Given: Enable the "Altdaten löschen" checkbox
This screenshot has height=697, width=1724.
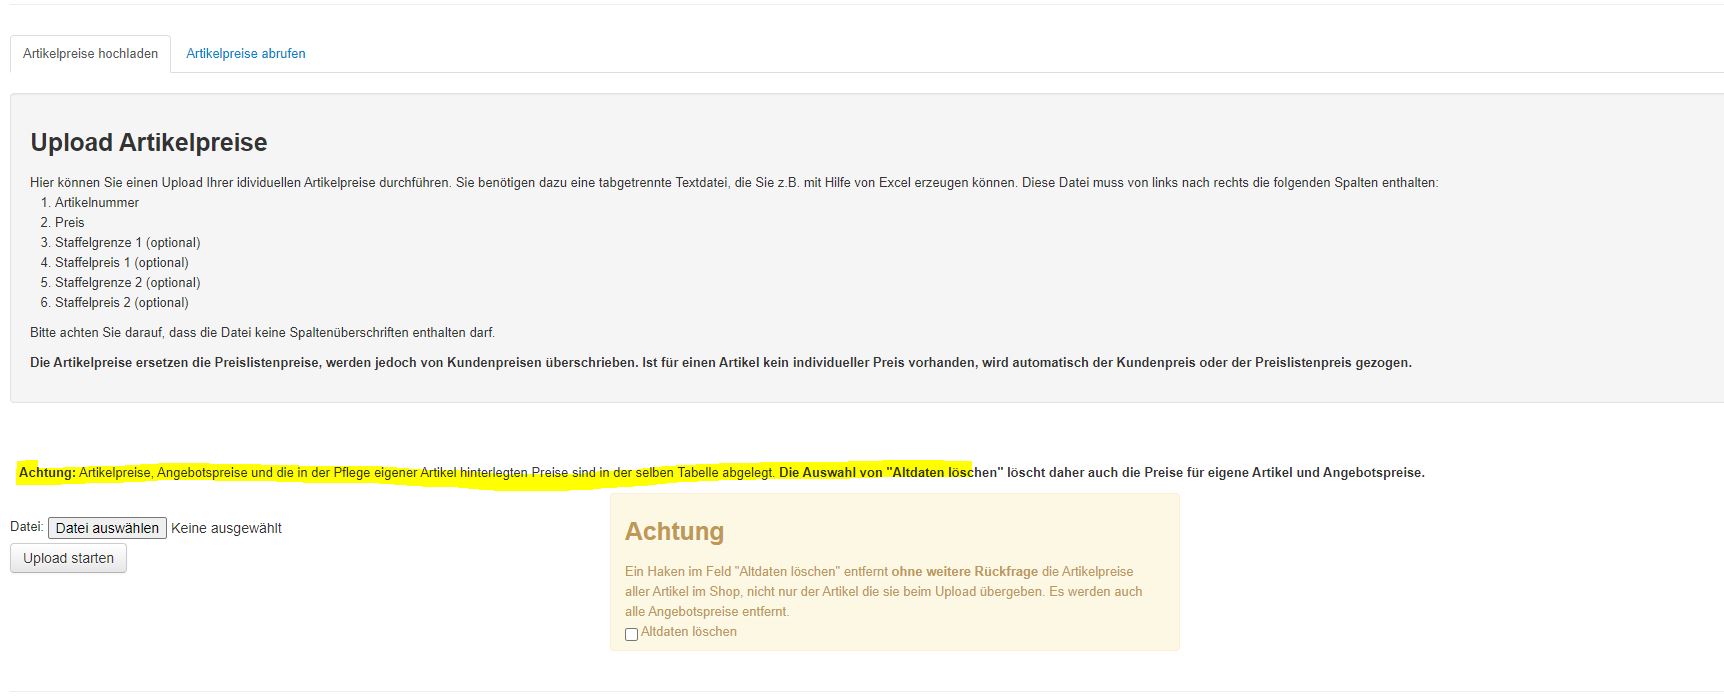Looking at the screenshot, I should 631,634.
